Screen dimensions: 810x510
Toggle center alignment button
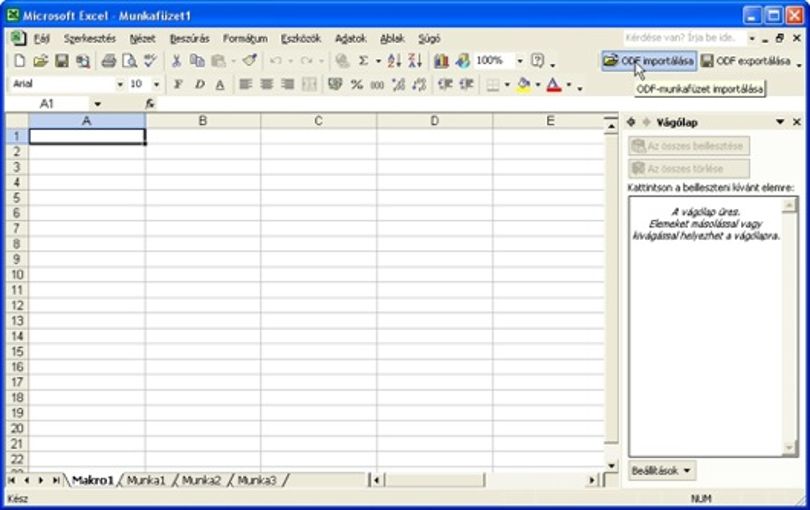[267, 84]
